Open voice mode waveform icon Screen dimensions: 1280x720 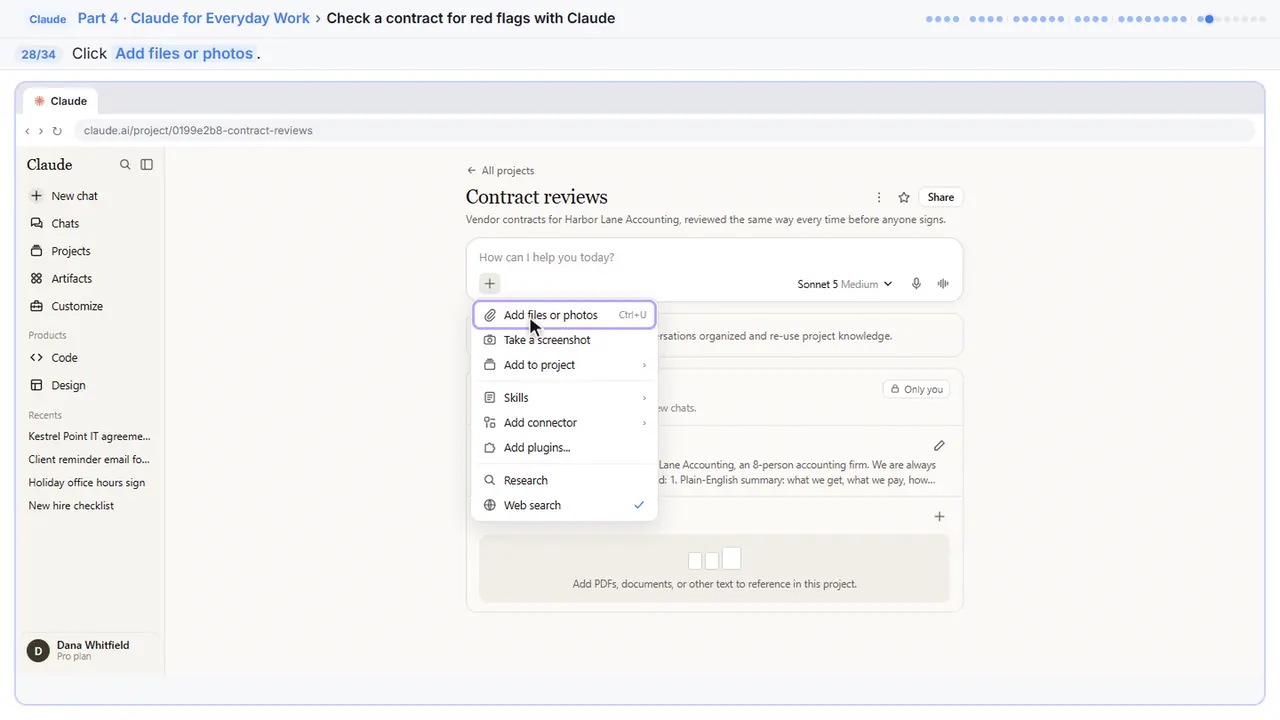(x=943, y=284)
